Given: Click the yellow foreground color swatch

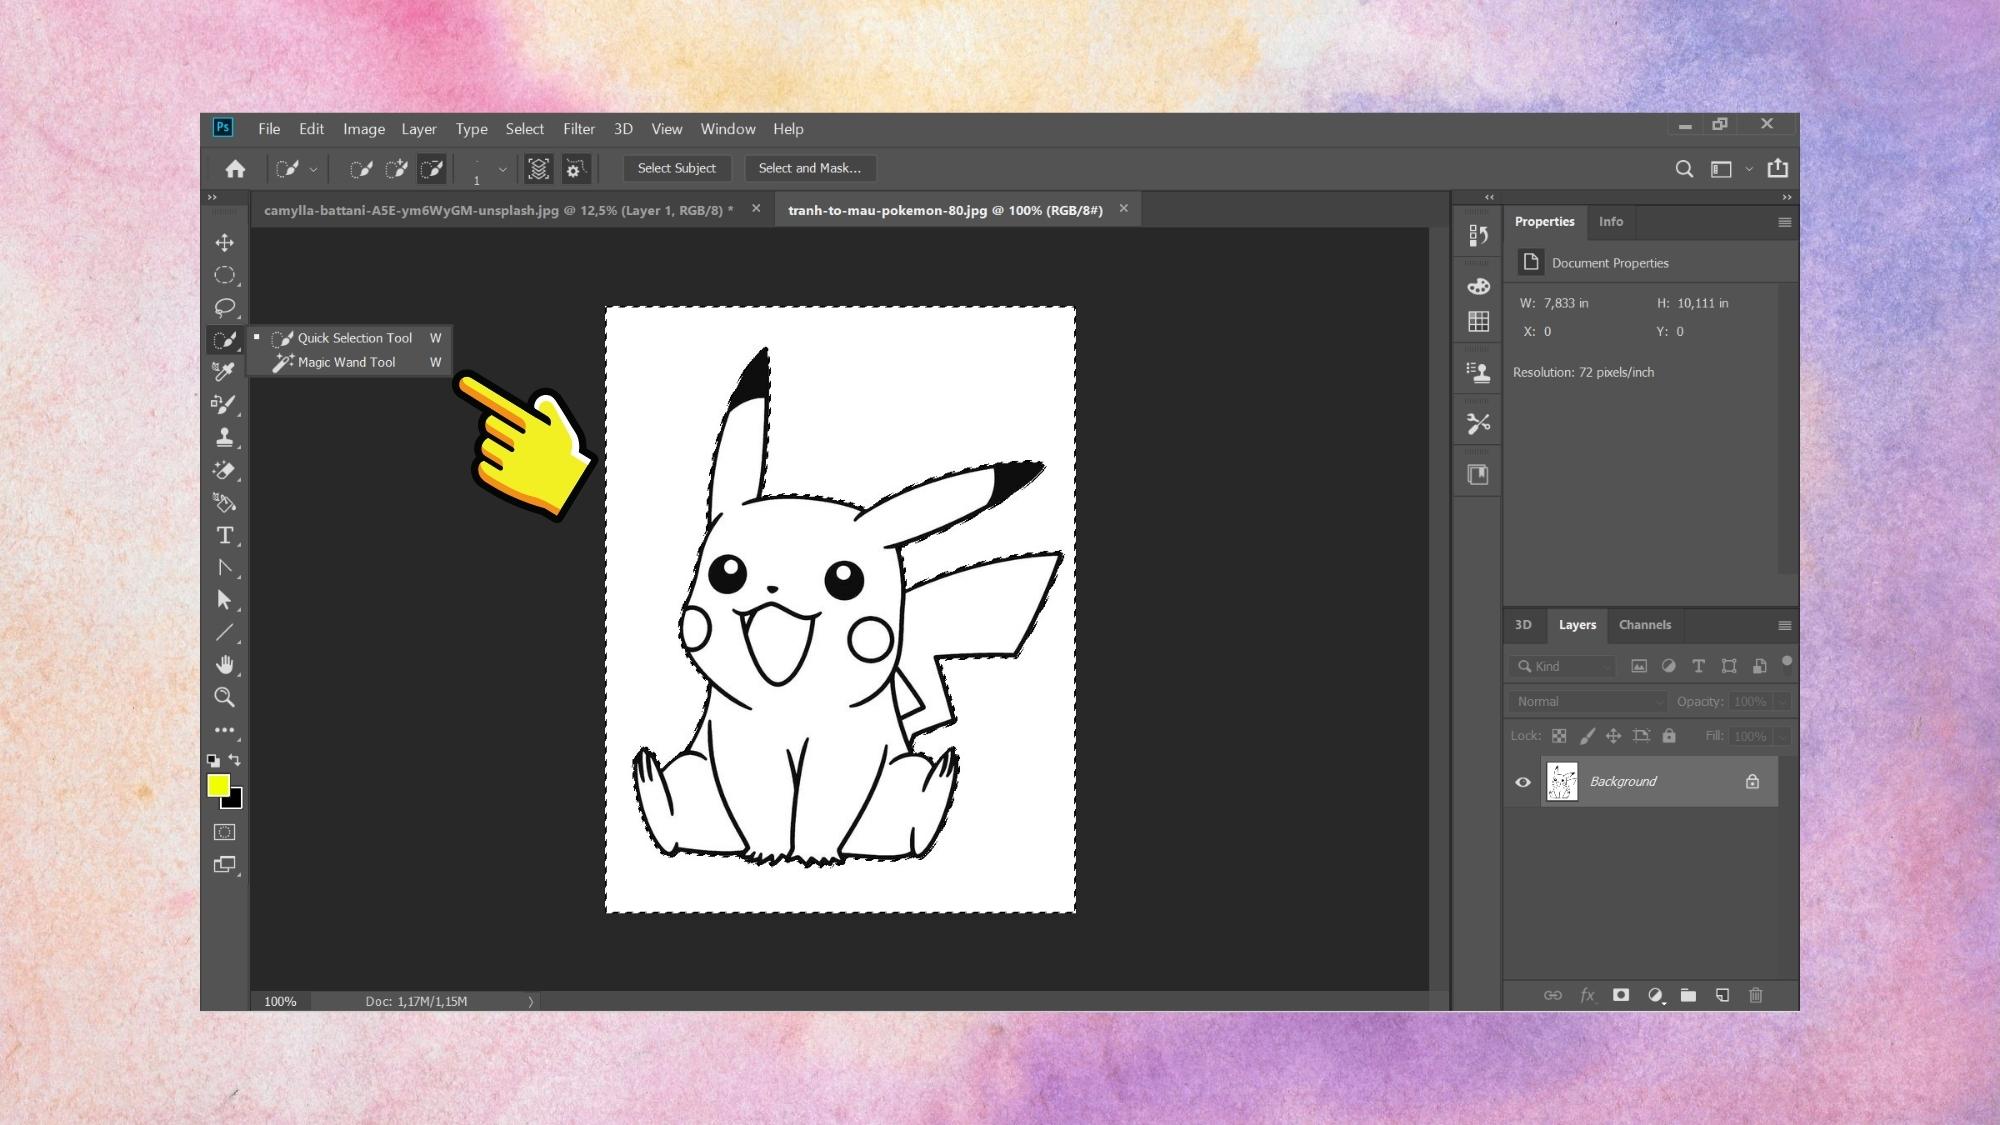Looking at the screenshot, I should [217, 785].
